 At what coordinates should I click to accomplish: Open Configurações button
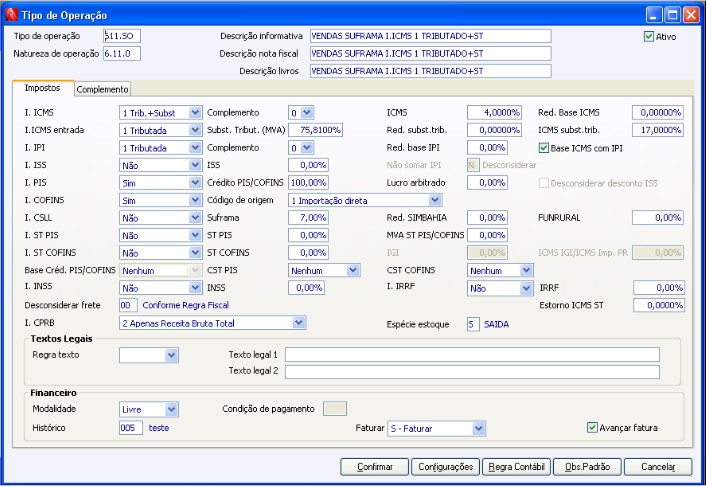tap(444, 467)
